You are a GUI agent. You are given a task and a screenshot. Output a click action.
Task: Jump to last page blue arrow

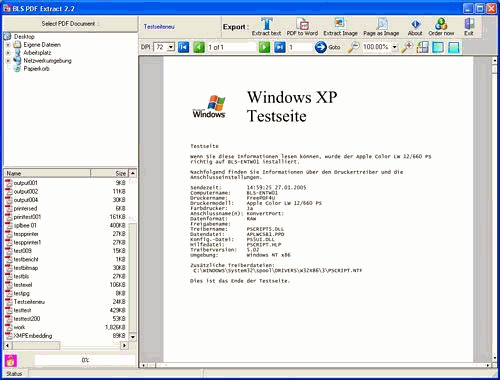coord(280,47)
